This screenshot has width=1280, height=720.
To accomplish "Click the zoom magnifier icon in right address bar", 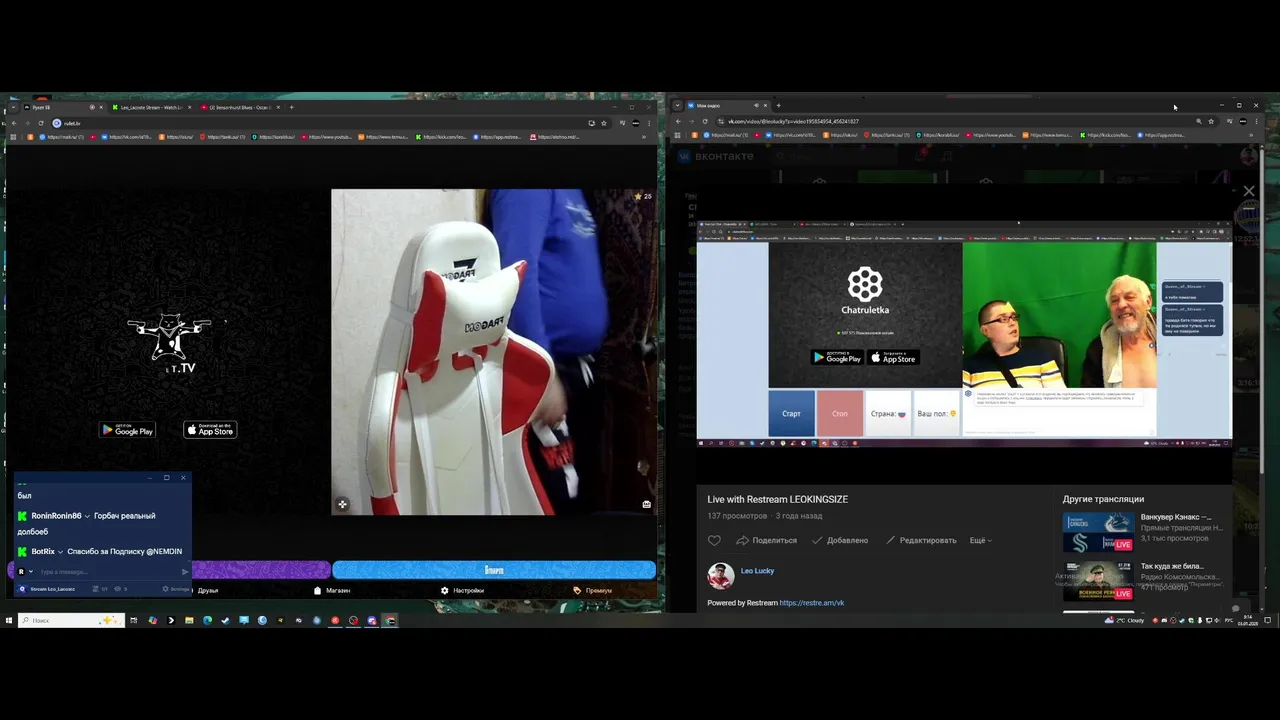I will 1198,121.
